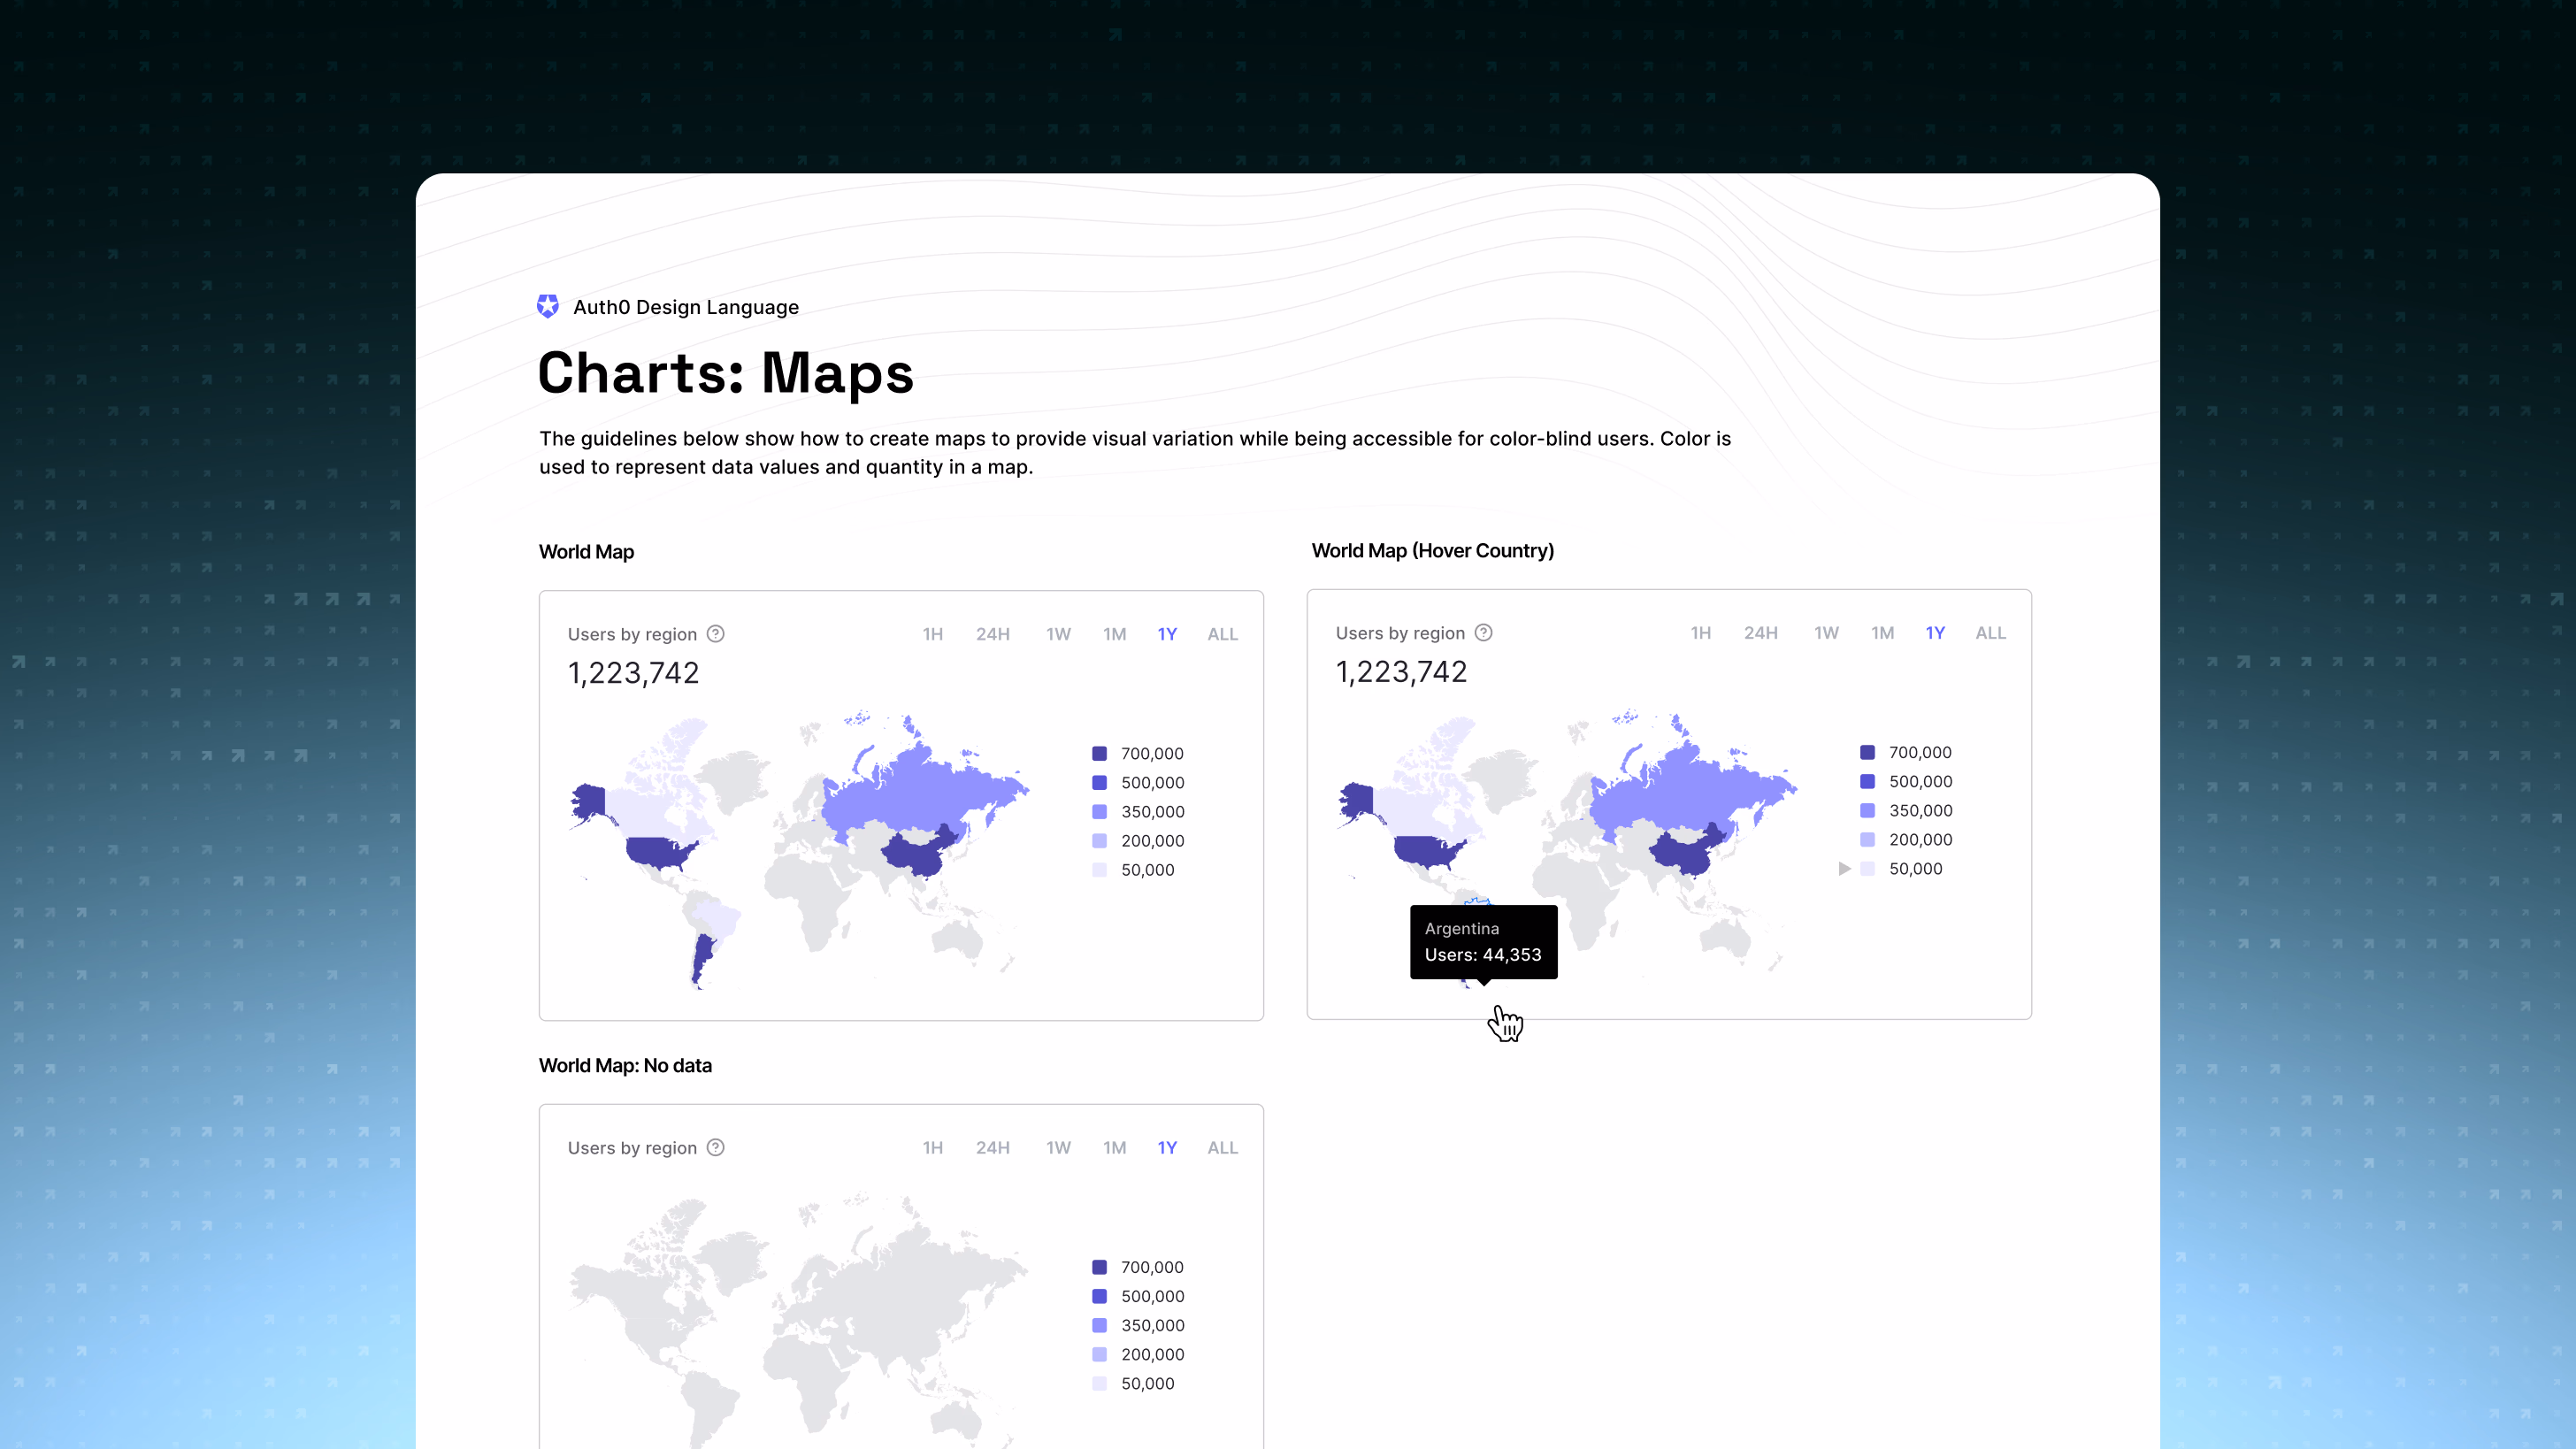Click 'Users by region' label in No data card
The image size is (2576, 1449).
click(632, 1148)
